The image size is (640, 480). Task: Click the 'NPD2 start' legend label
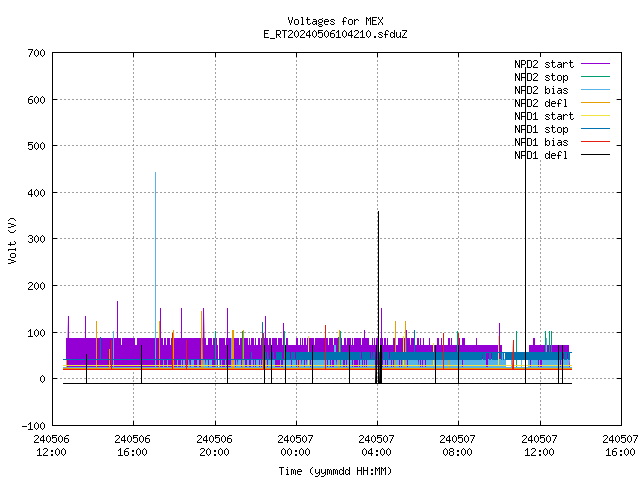click(544, 64)
